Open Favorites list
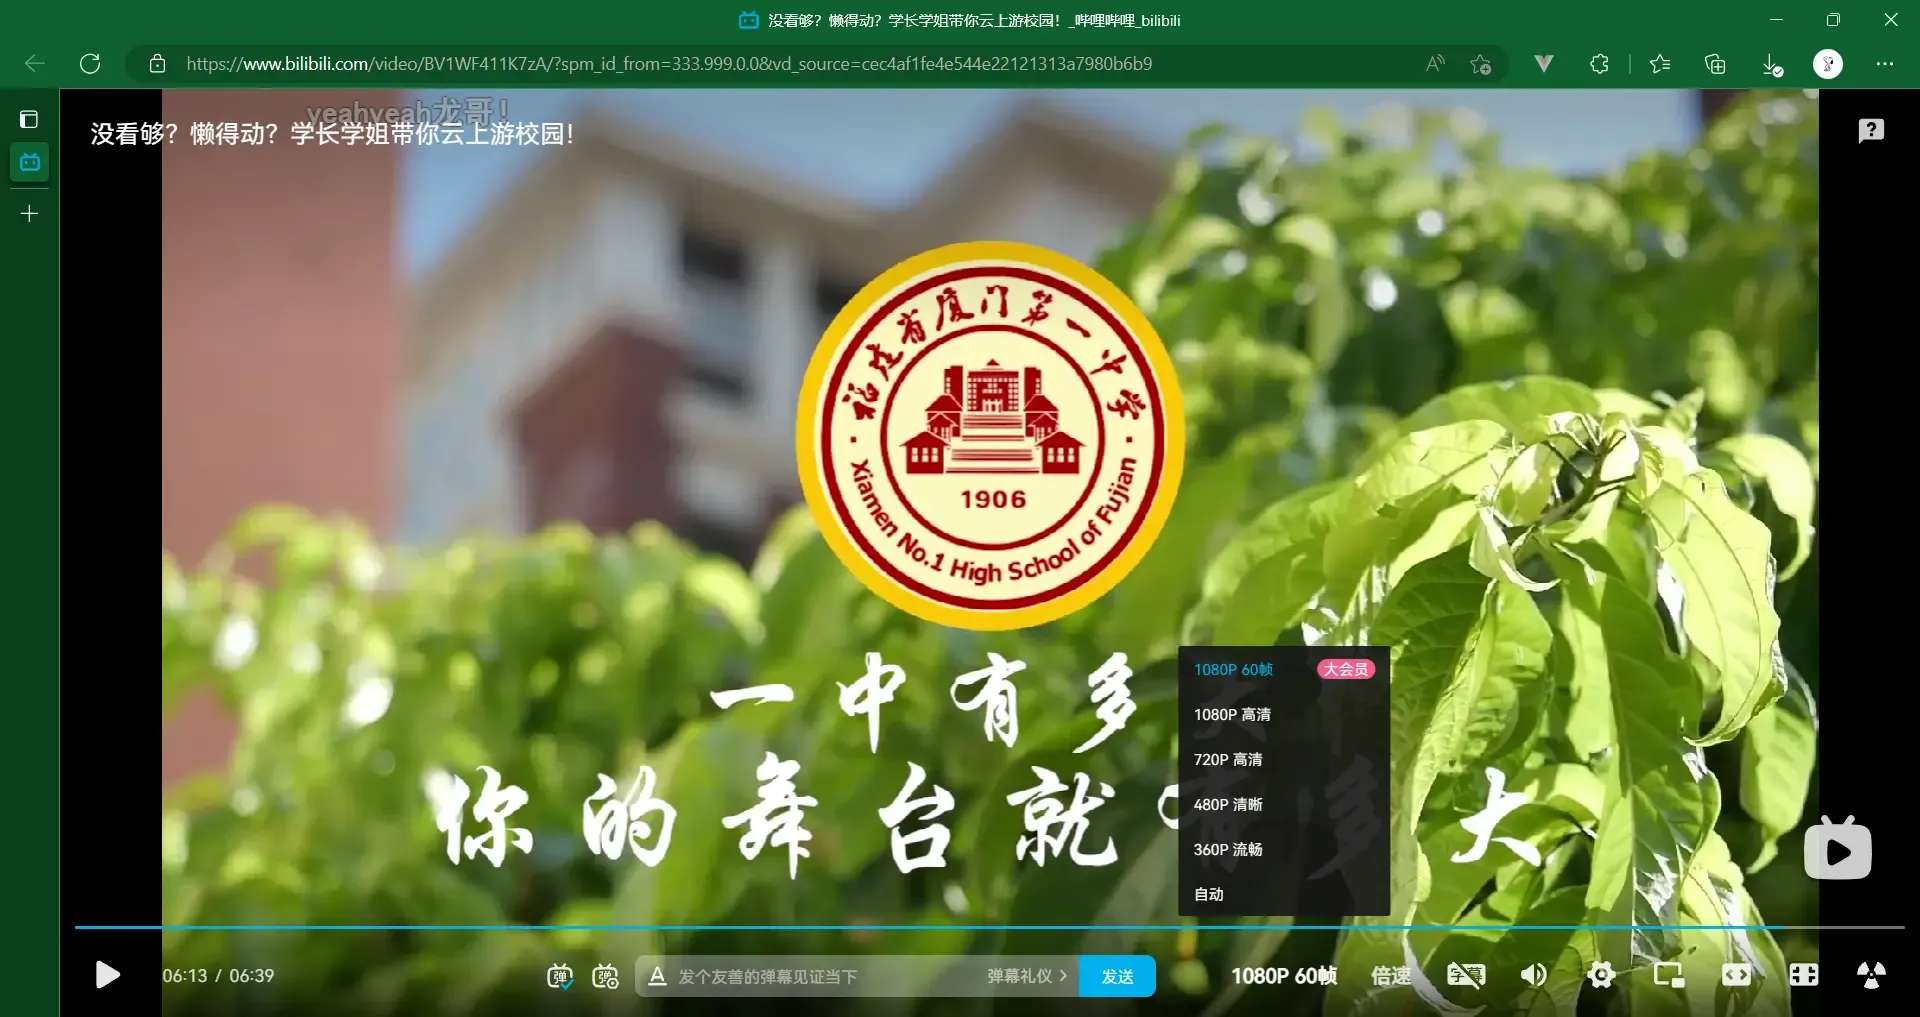1920x1017 pixels. point(1660,64)
